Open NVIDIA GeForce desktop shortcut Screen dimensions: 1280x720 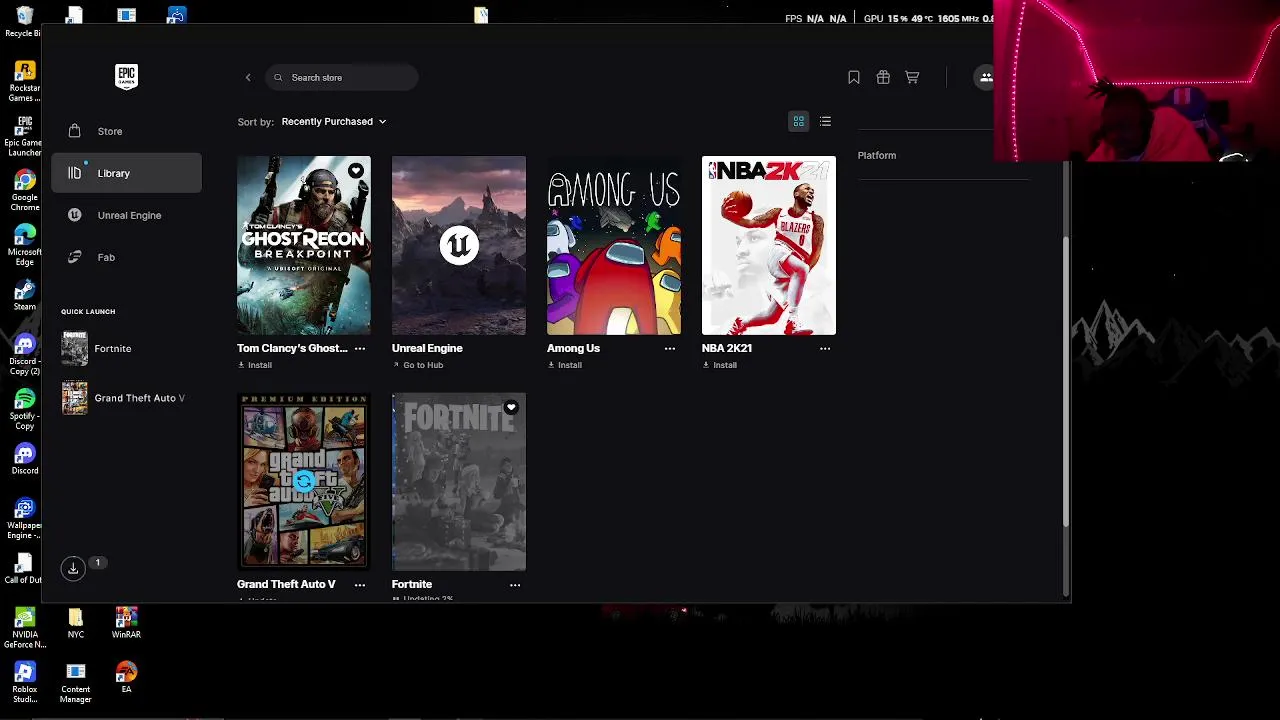click(24, 628)
